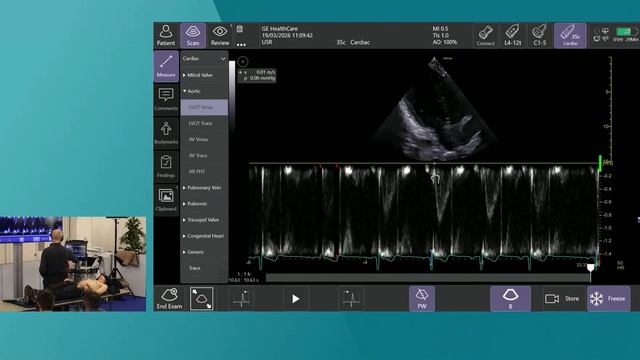The image size is (640, 360).
Task: Open the three-dot more options menu
Action: click(241, 44)
